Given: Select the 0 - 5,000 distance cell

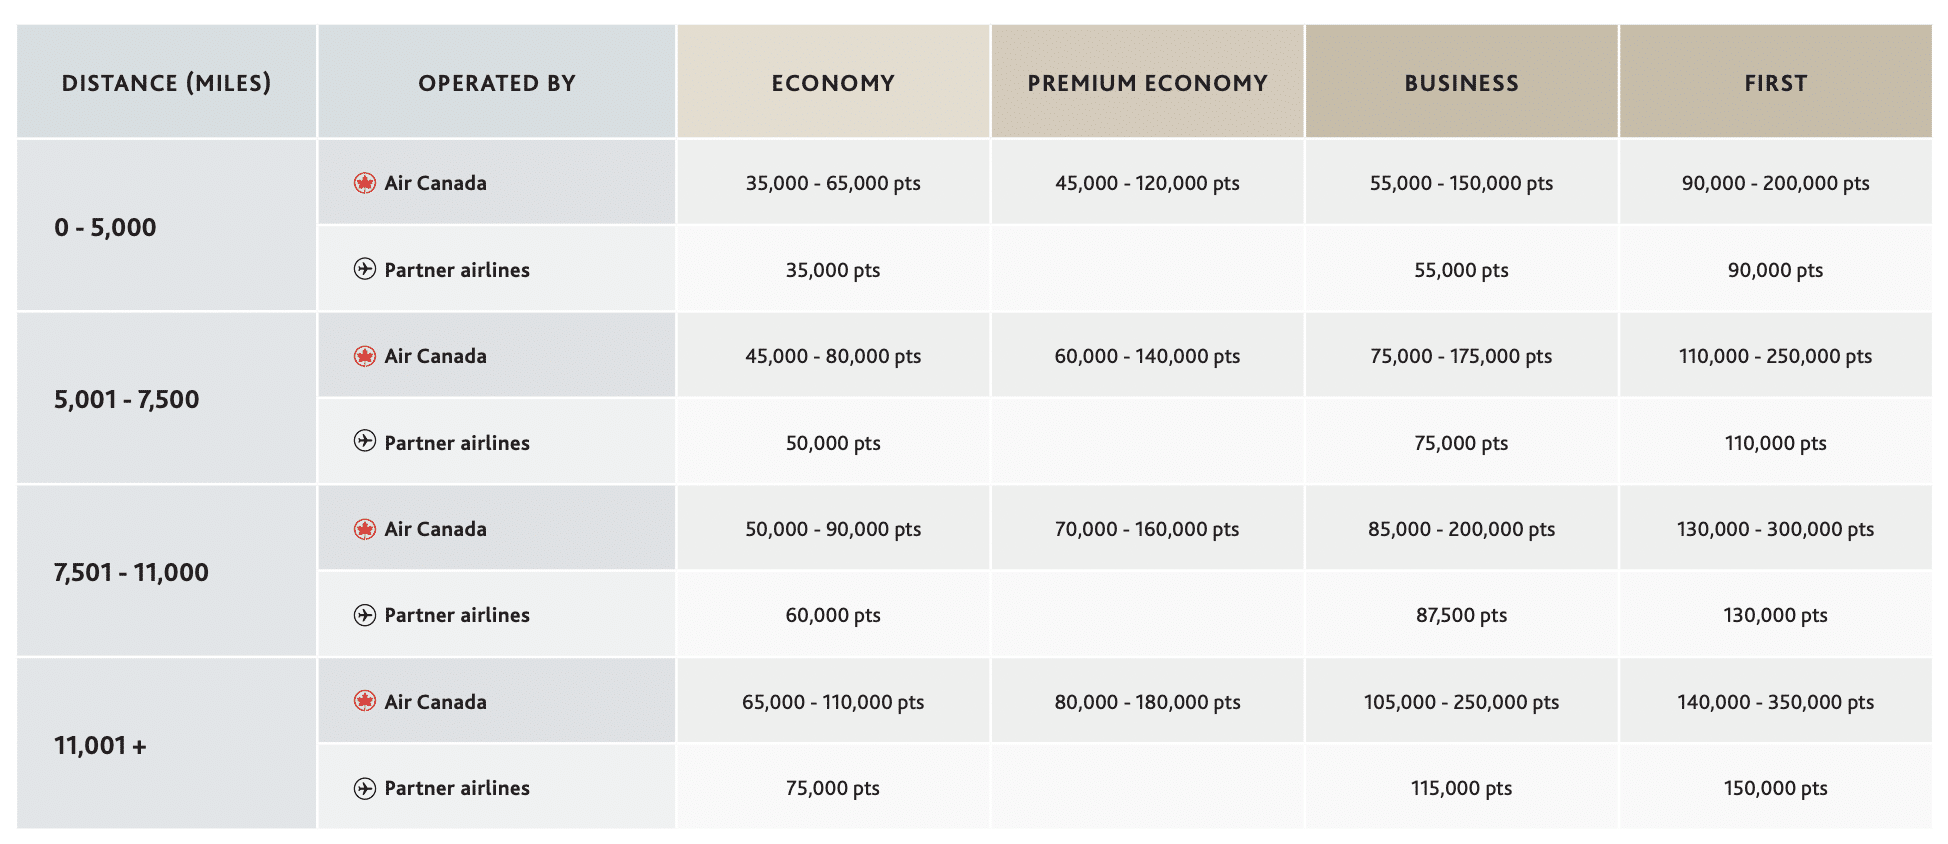Looking at the screenshot, I should [105, 227].
